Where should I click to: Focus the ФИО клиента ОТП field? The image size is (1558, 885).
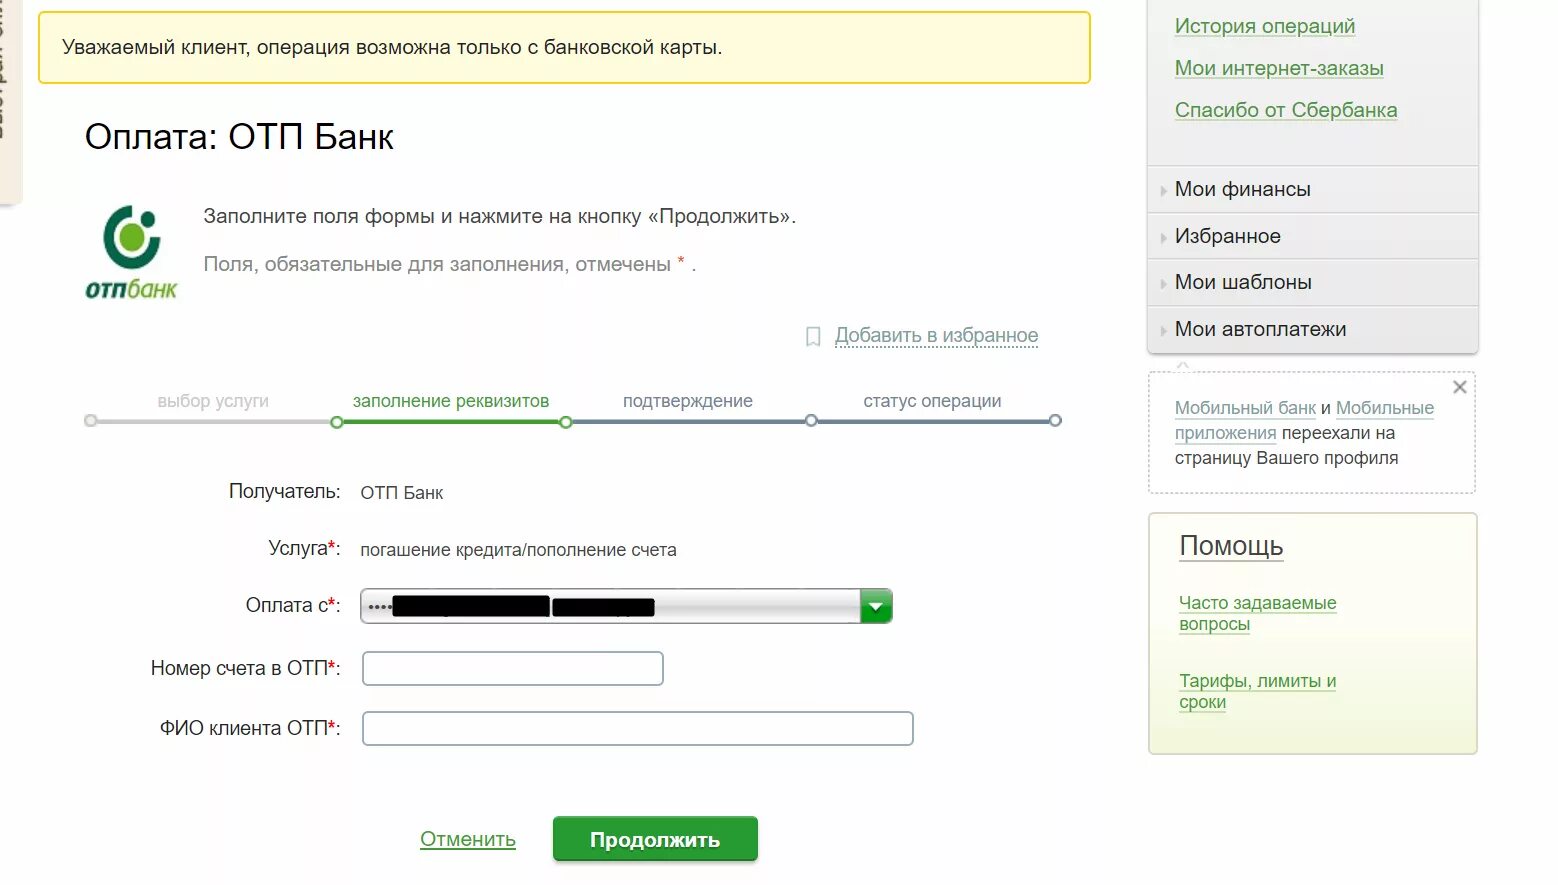(638, 728)
